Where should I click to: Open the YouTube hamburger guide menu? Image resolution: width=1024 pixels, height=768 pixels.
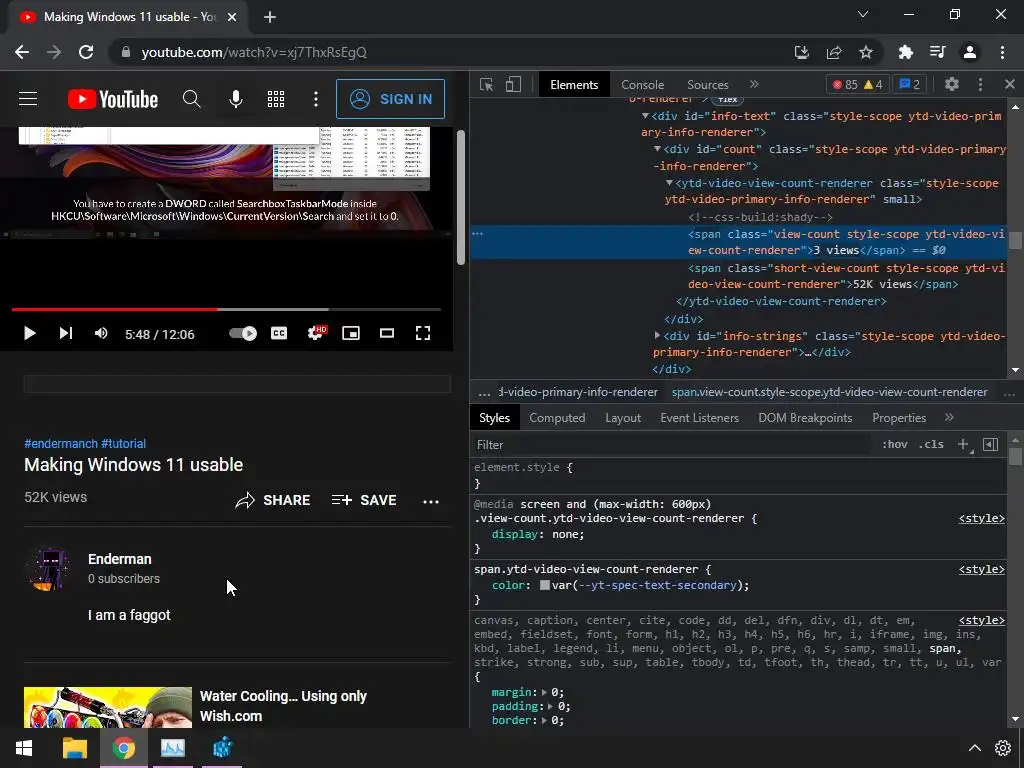(27, 99)
